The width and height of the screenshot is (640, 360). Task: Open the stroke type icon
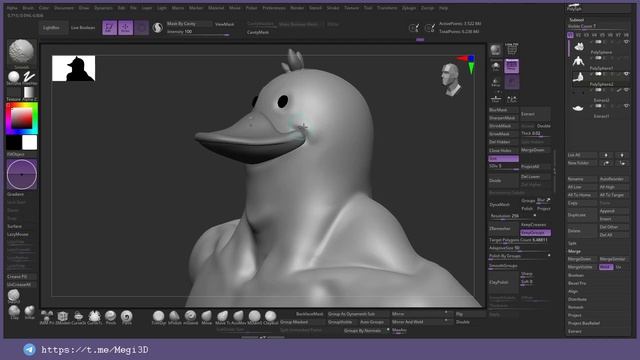29,77
